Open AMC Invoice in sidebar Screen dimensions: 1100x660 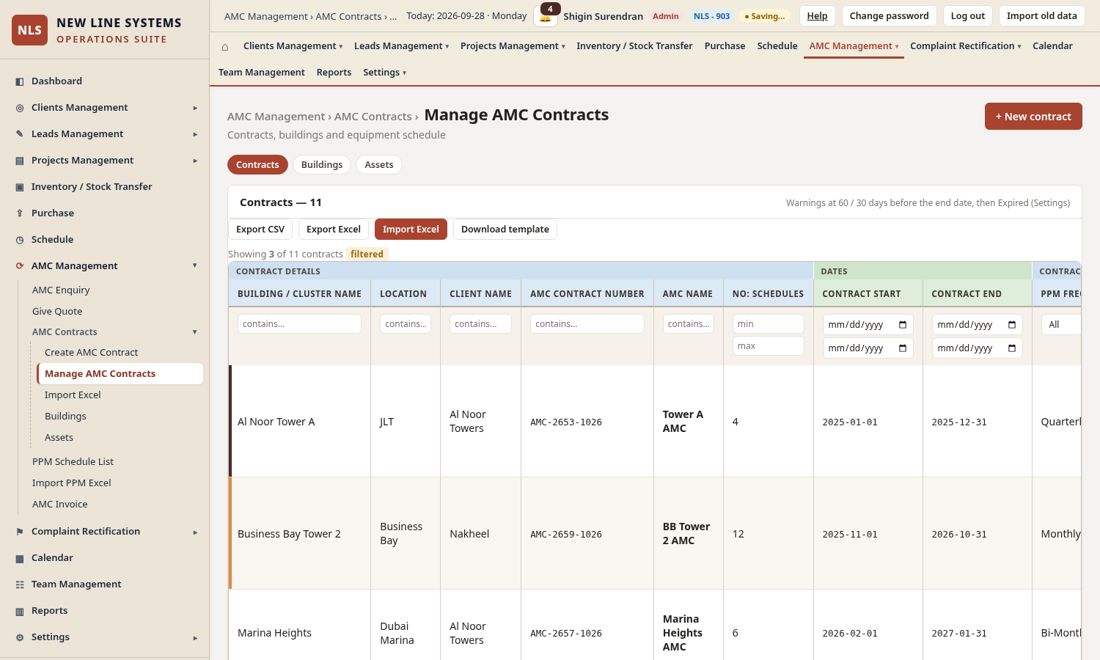[x=60, y=504]
